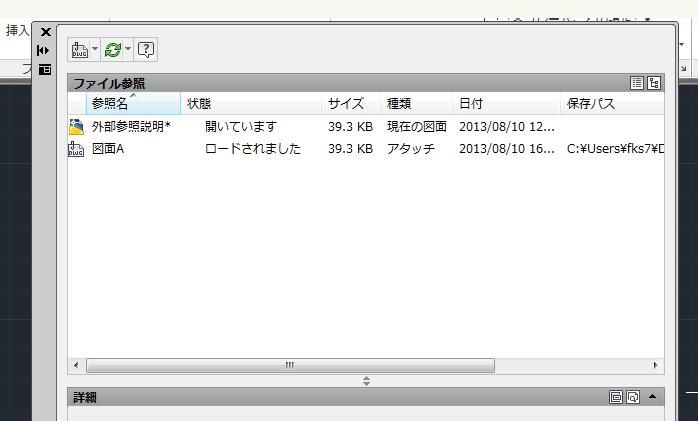
Task: Open the 挿入 ribbon tab
Action: [17, 30]
